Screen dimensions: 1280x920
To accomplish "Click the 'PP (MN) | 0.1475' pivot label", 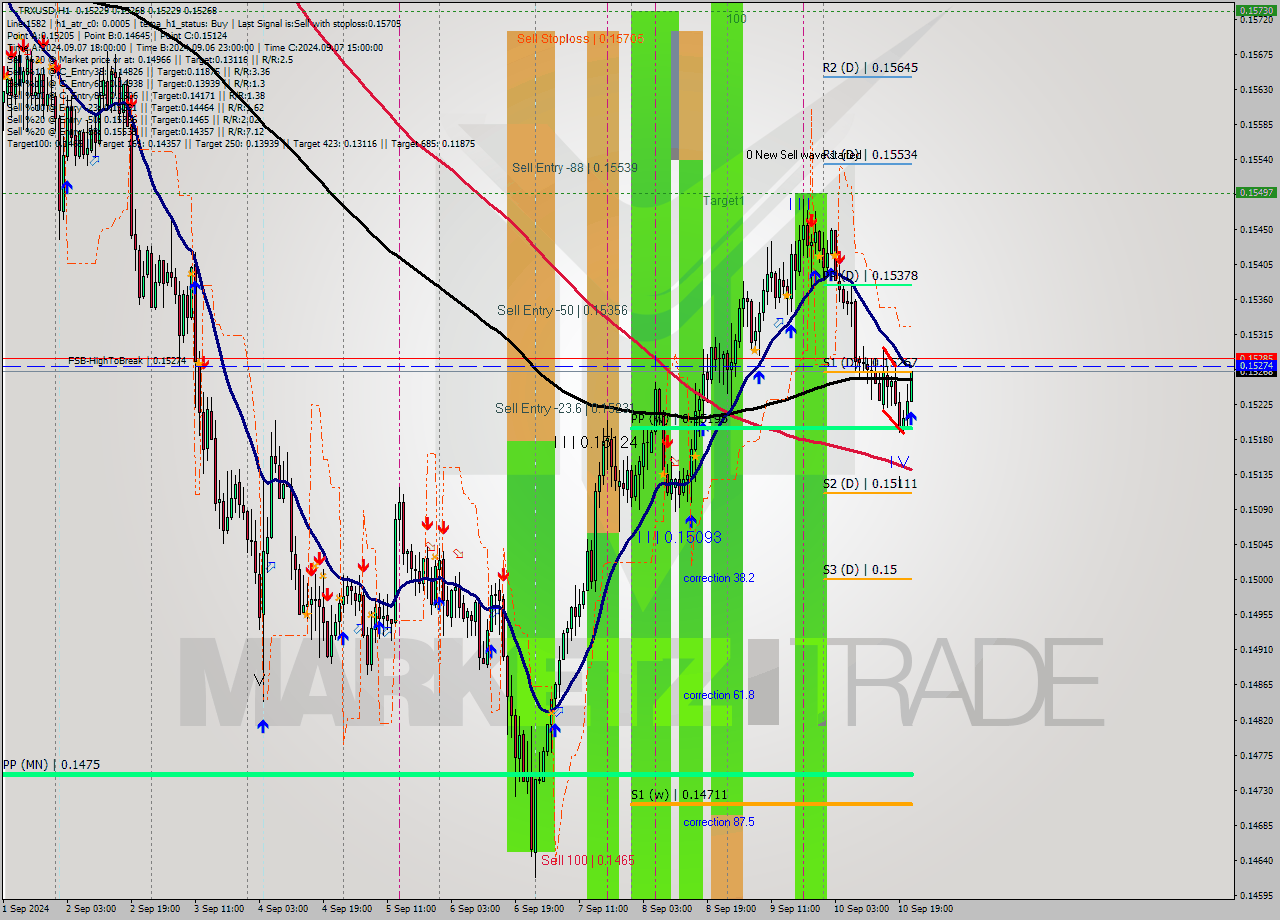I will click(51, 764).
